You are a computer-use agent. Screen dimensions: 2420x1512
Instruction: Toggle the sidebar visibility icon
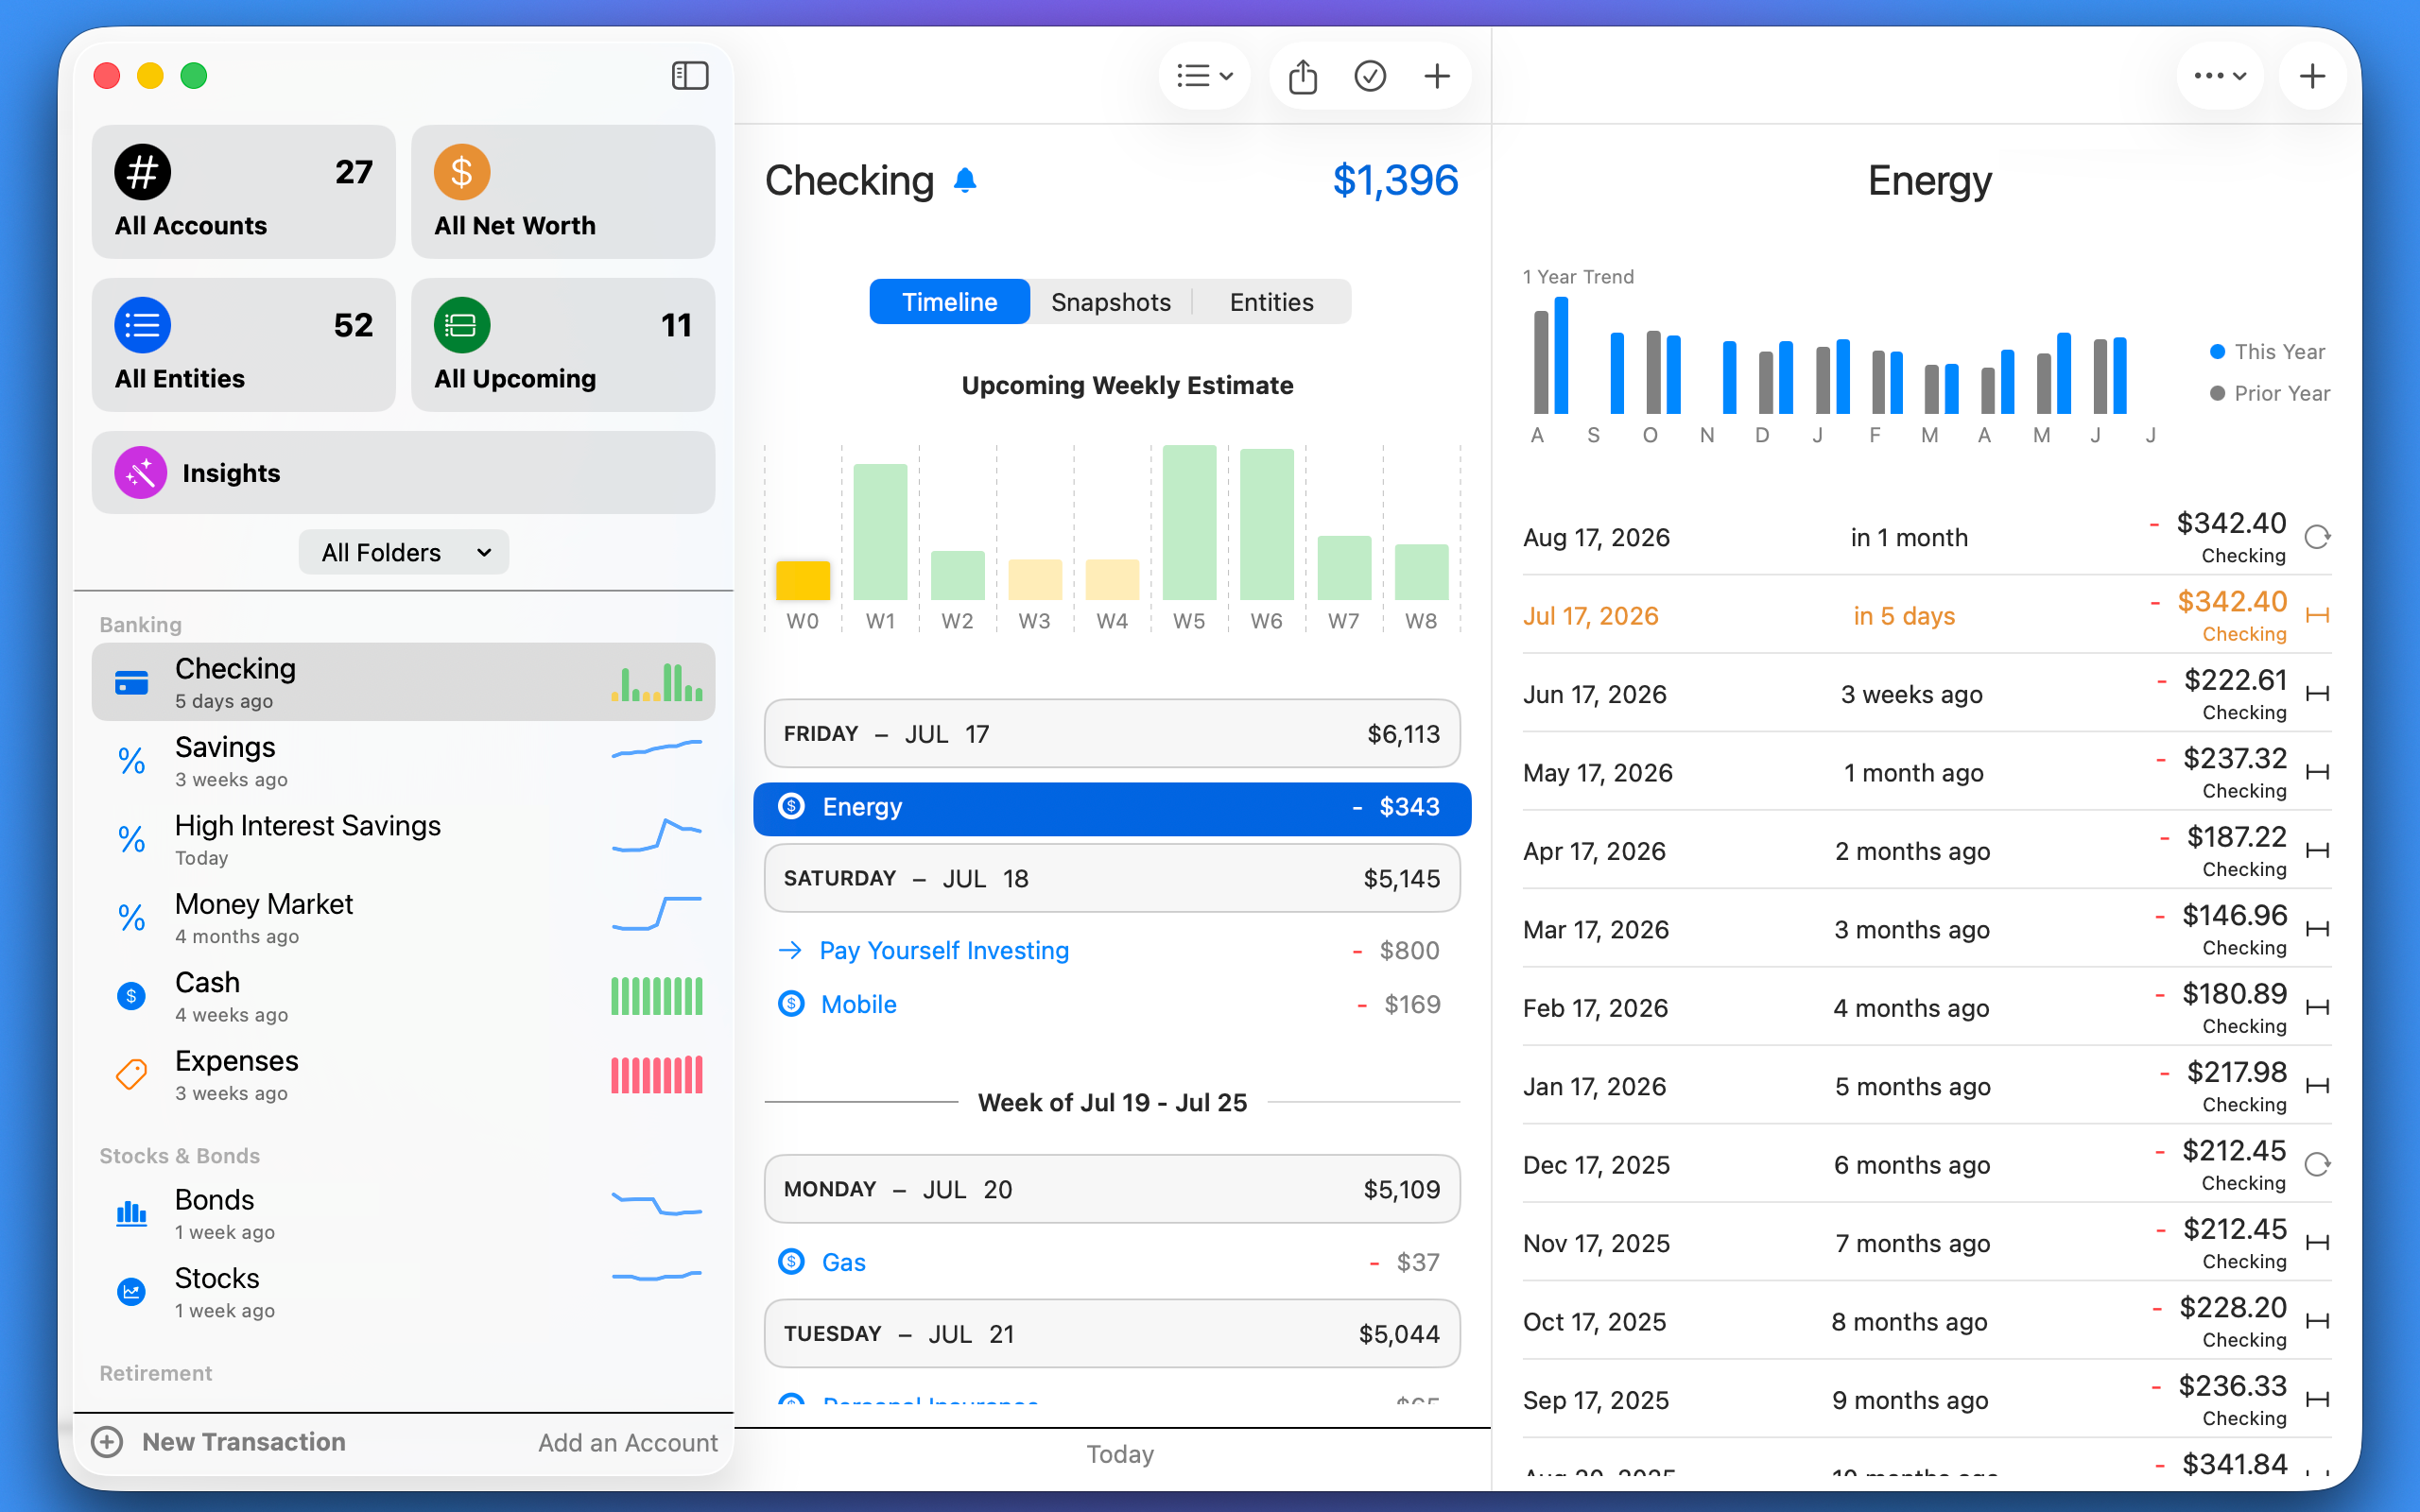[690, 76]
